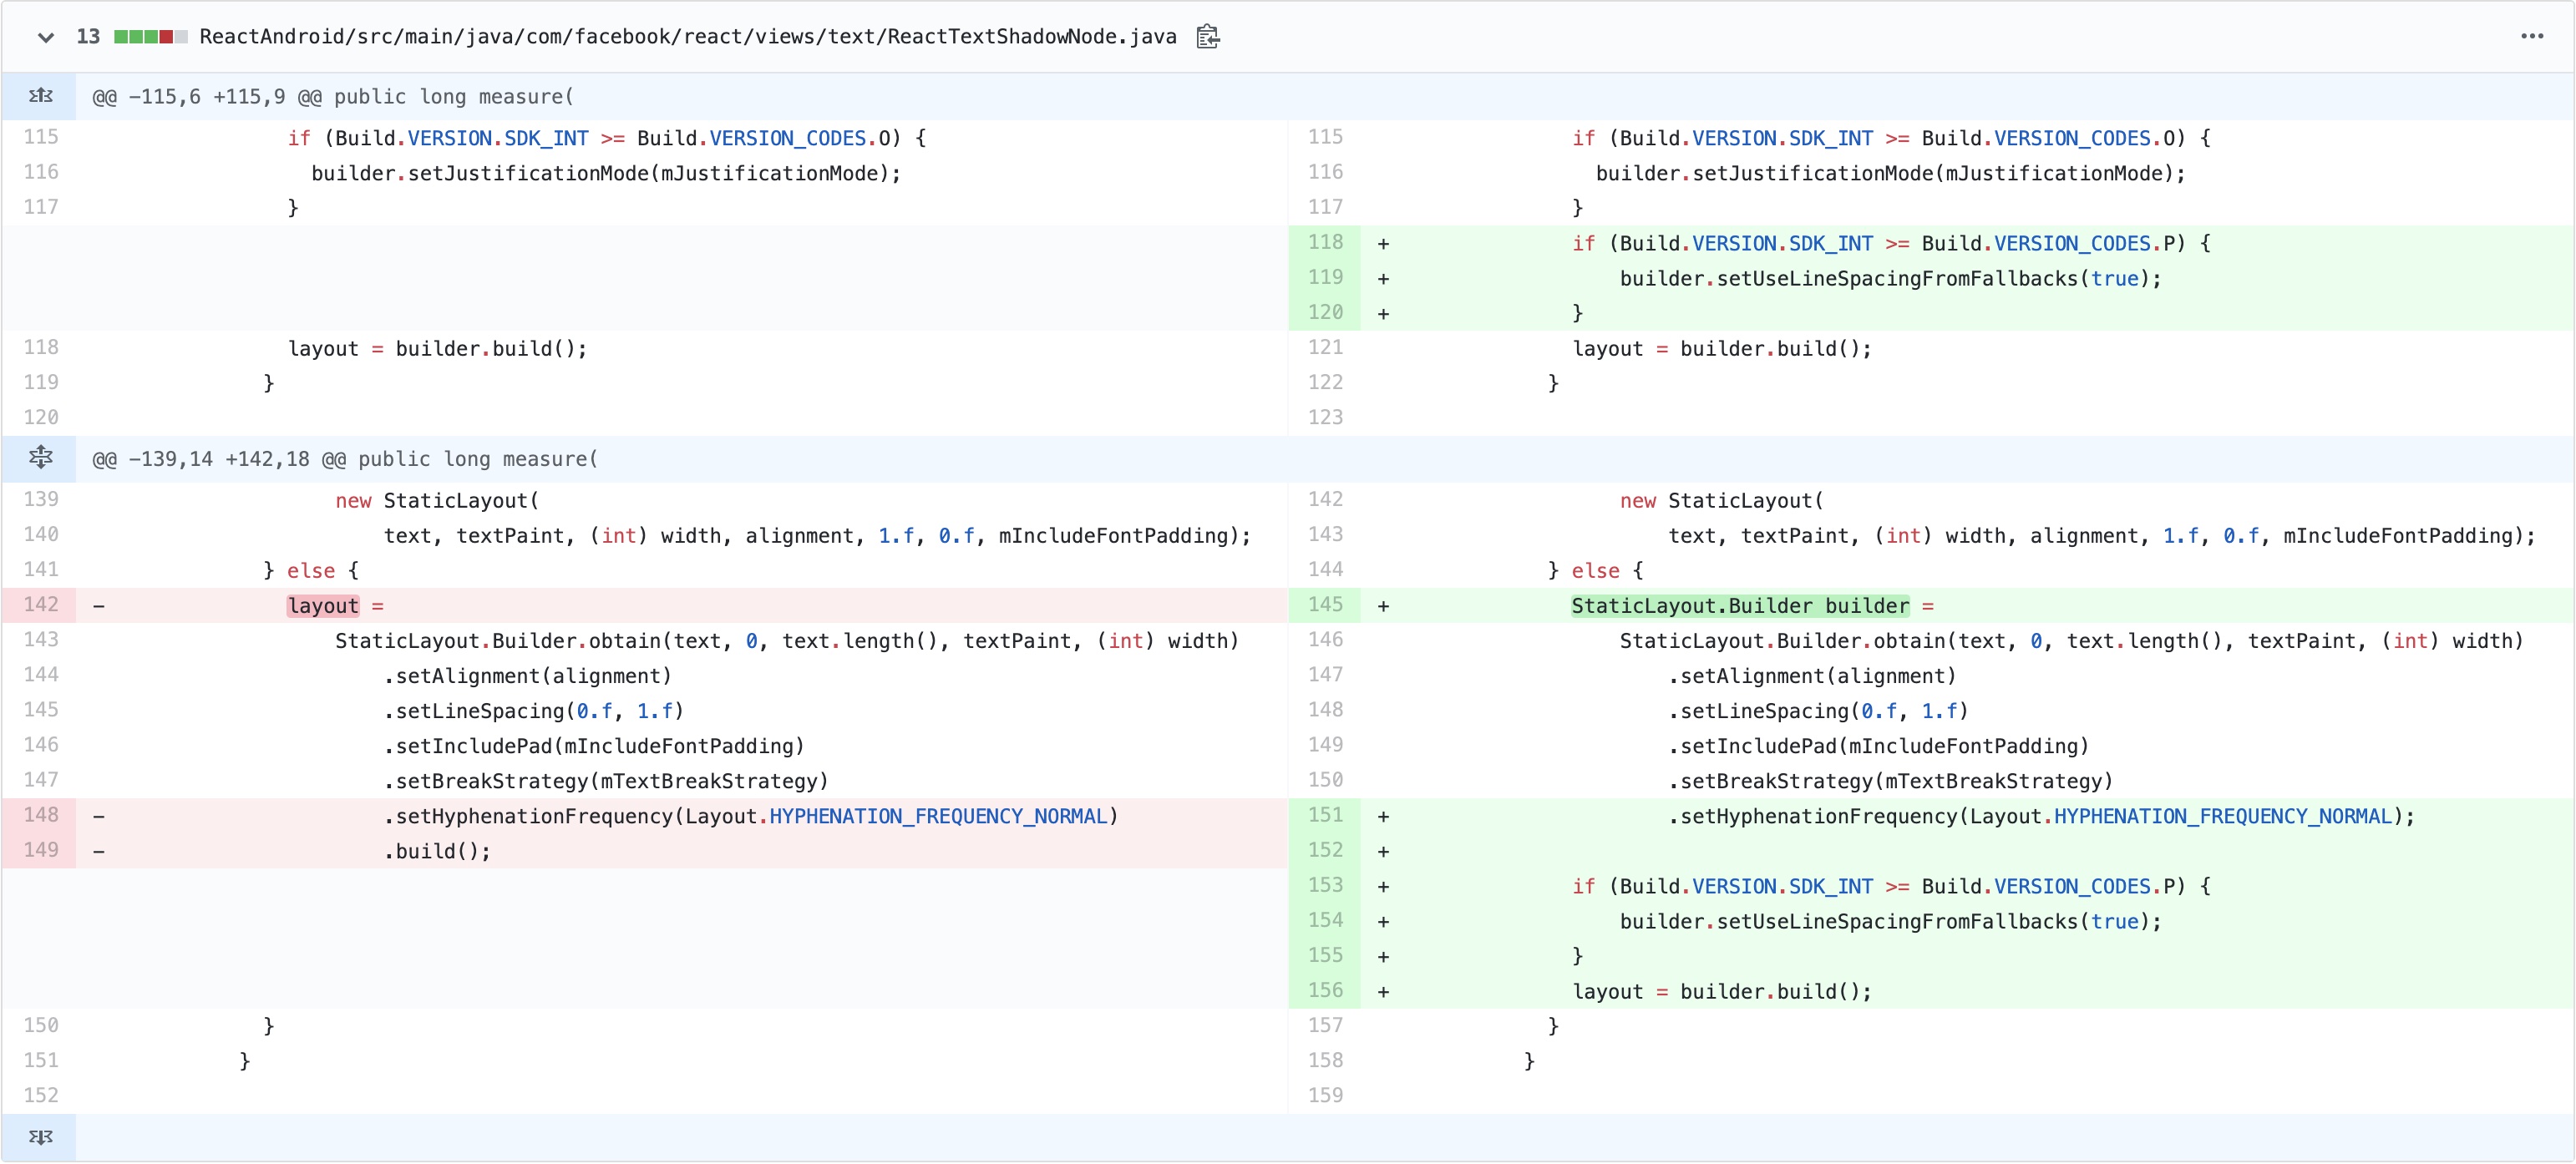Screen dimensions: 2576x1164
Task: Open the three-dot file options menu
Action: coord(2531,37)
